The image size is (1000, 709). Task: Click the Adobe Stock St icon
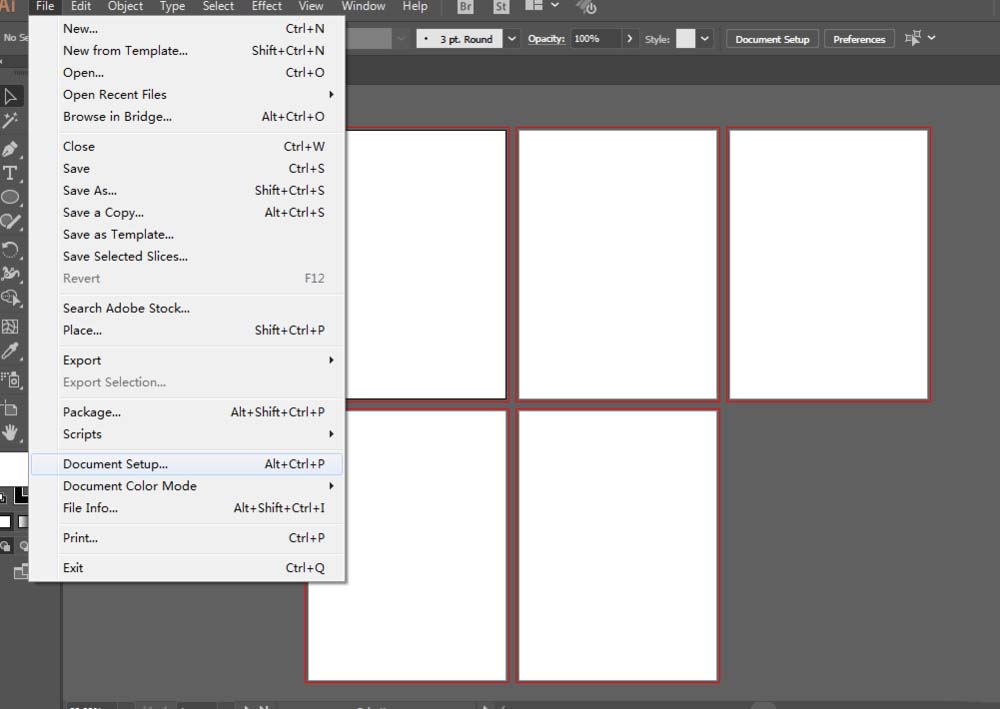tap(501, 7)
